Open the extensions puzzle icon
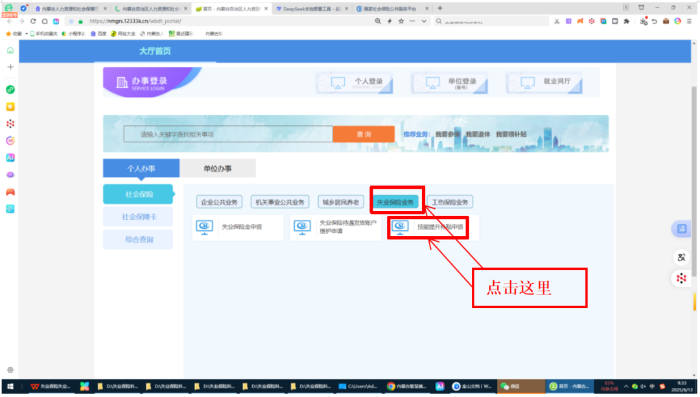 [626, 21]
